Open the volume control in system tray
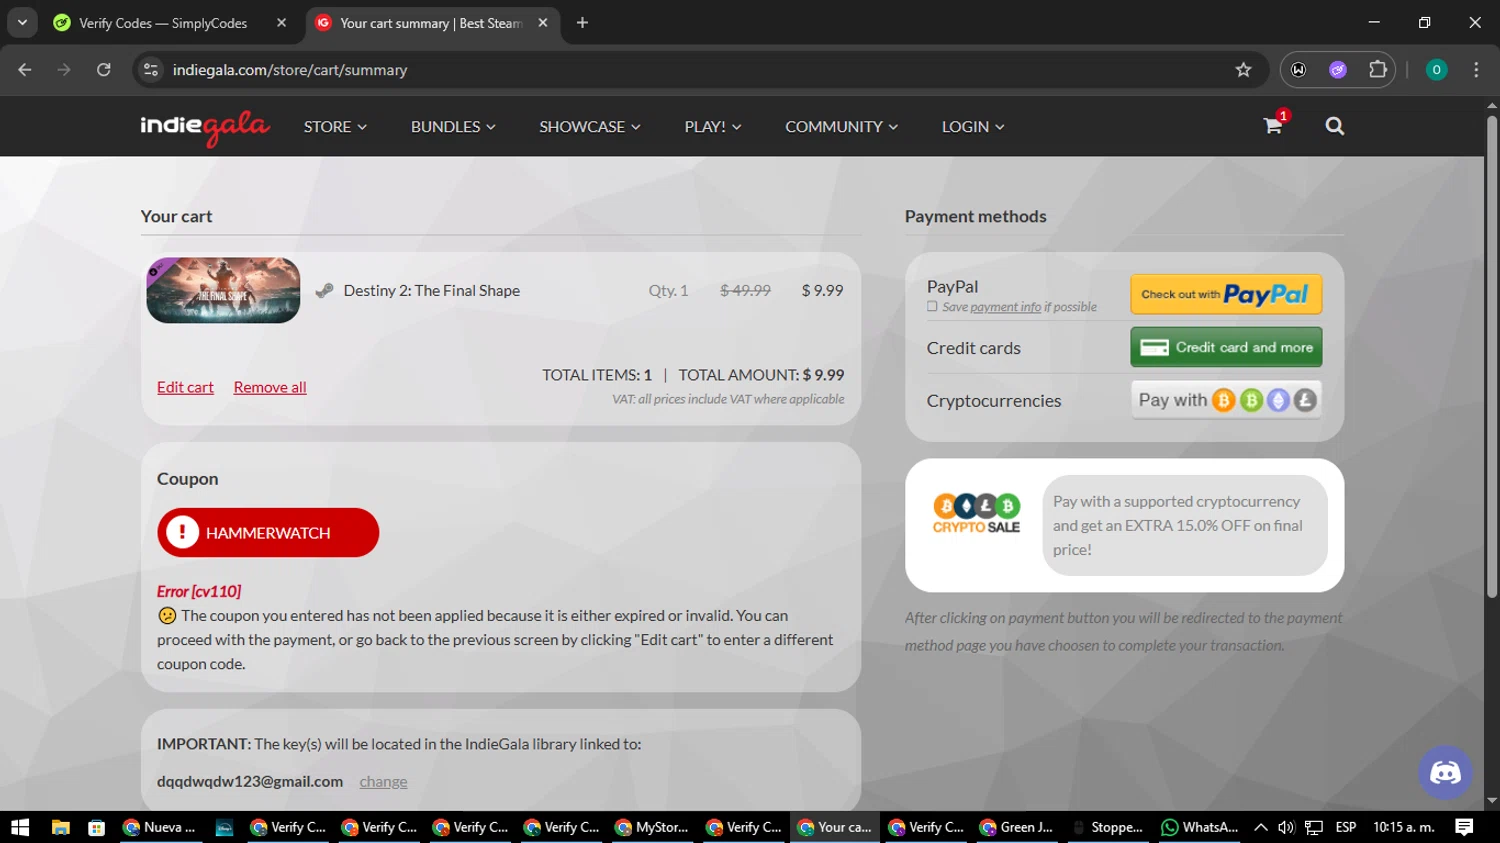 pyautogui.click(x=1286, y=827)
